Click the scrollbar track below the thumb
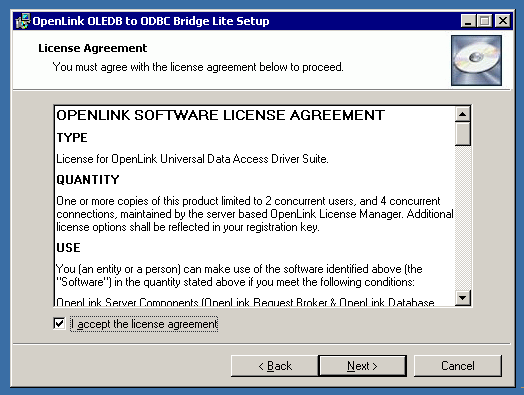This screenshot has width=524, height=395. (463, 217)
